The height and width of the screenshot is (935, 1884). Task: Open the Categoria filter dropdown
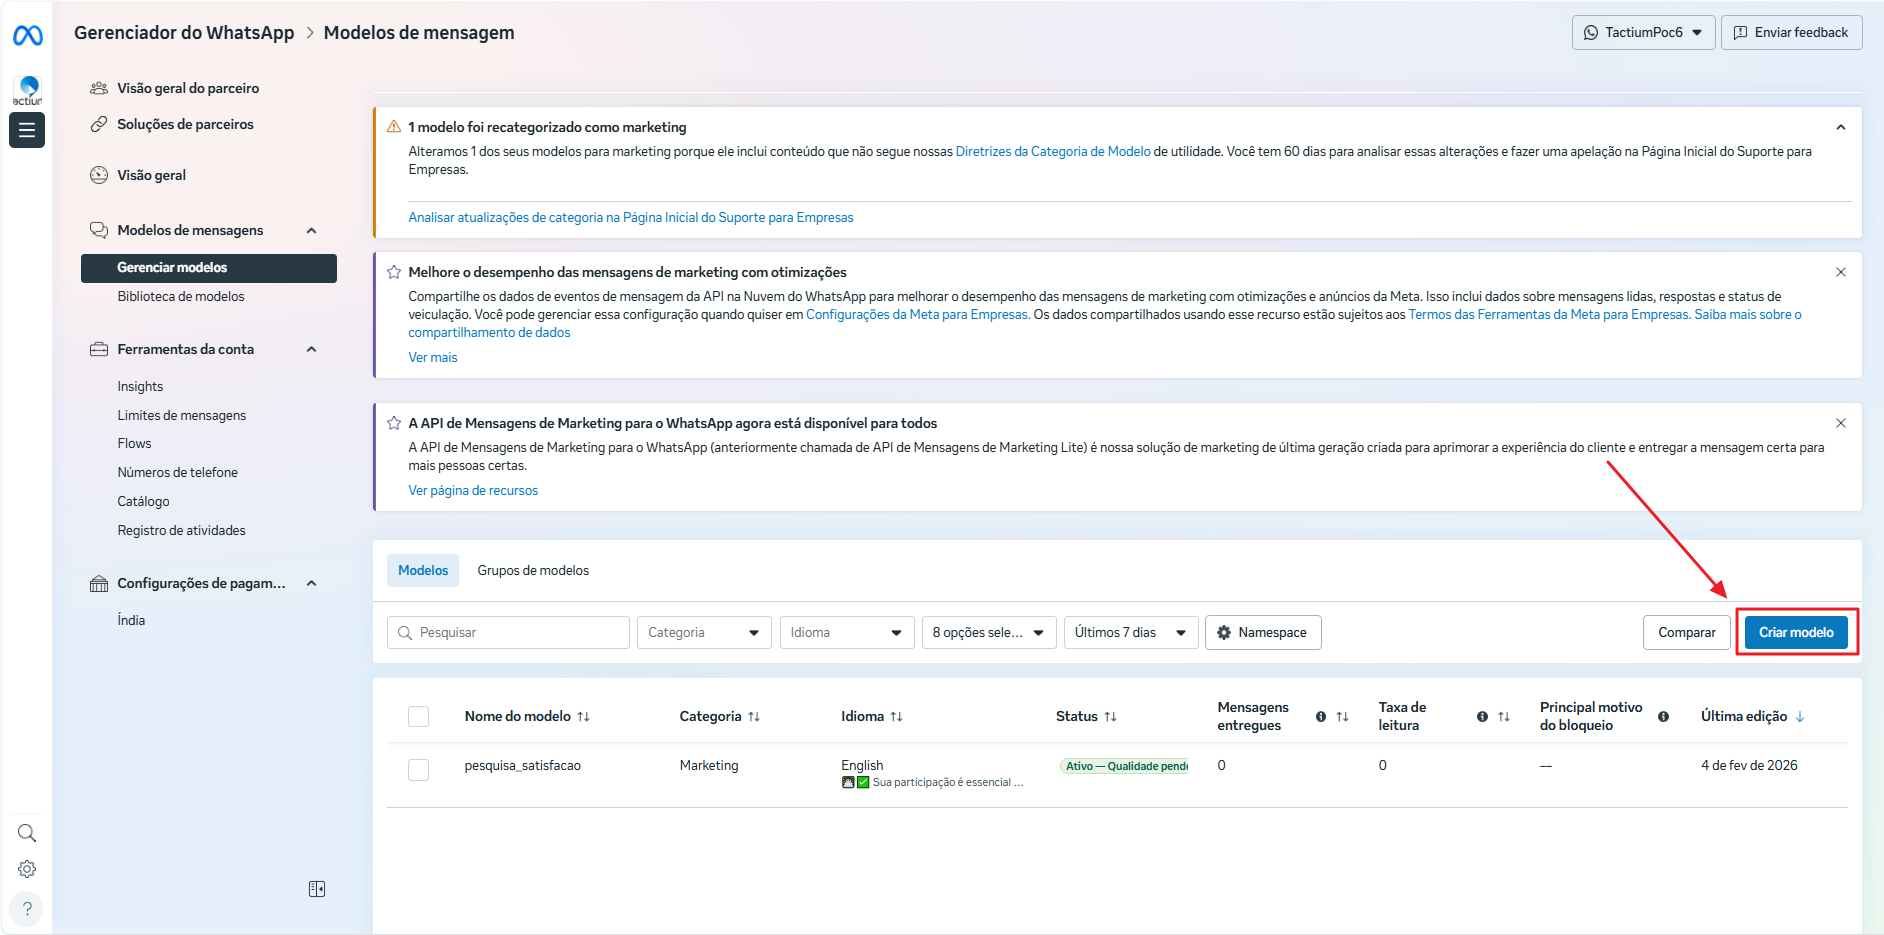click(704, 632)
